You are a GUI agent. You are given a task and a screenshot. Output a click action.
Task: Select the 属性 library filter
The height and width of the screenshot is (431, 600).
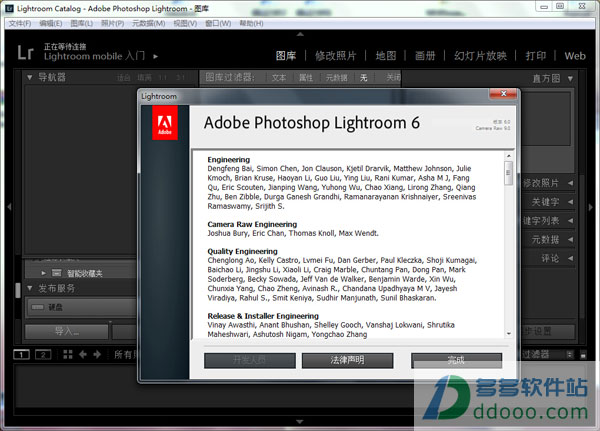click(x=305, y=78)
